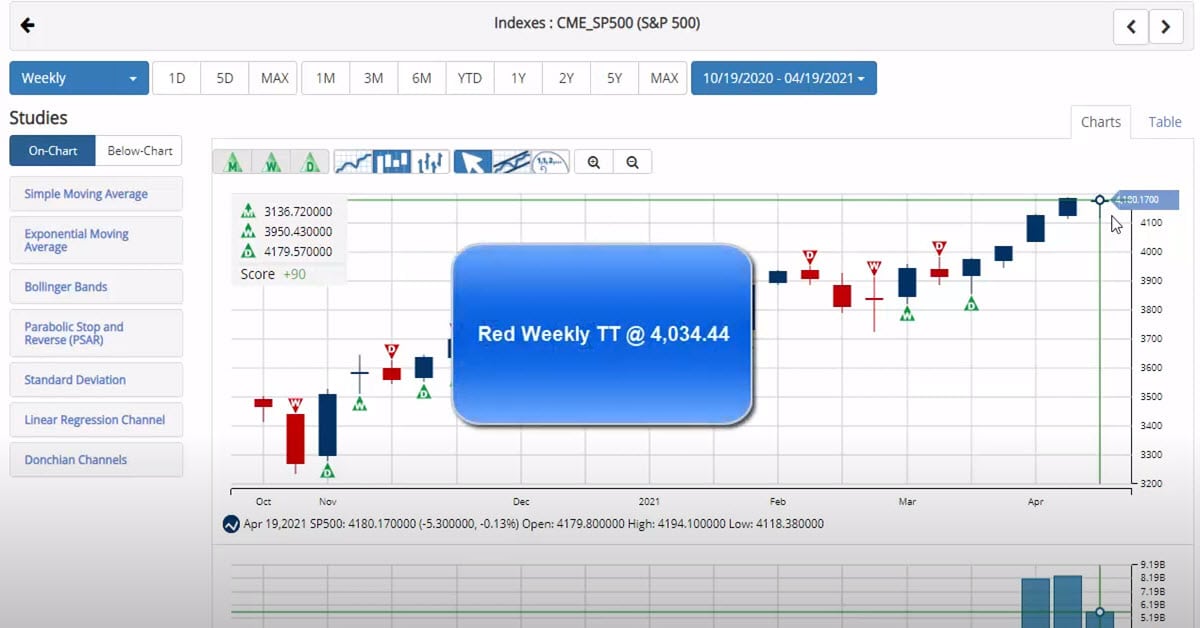Select the Below-Chart studies tab

tap(139, 150)
